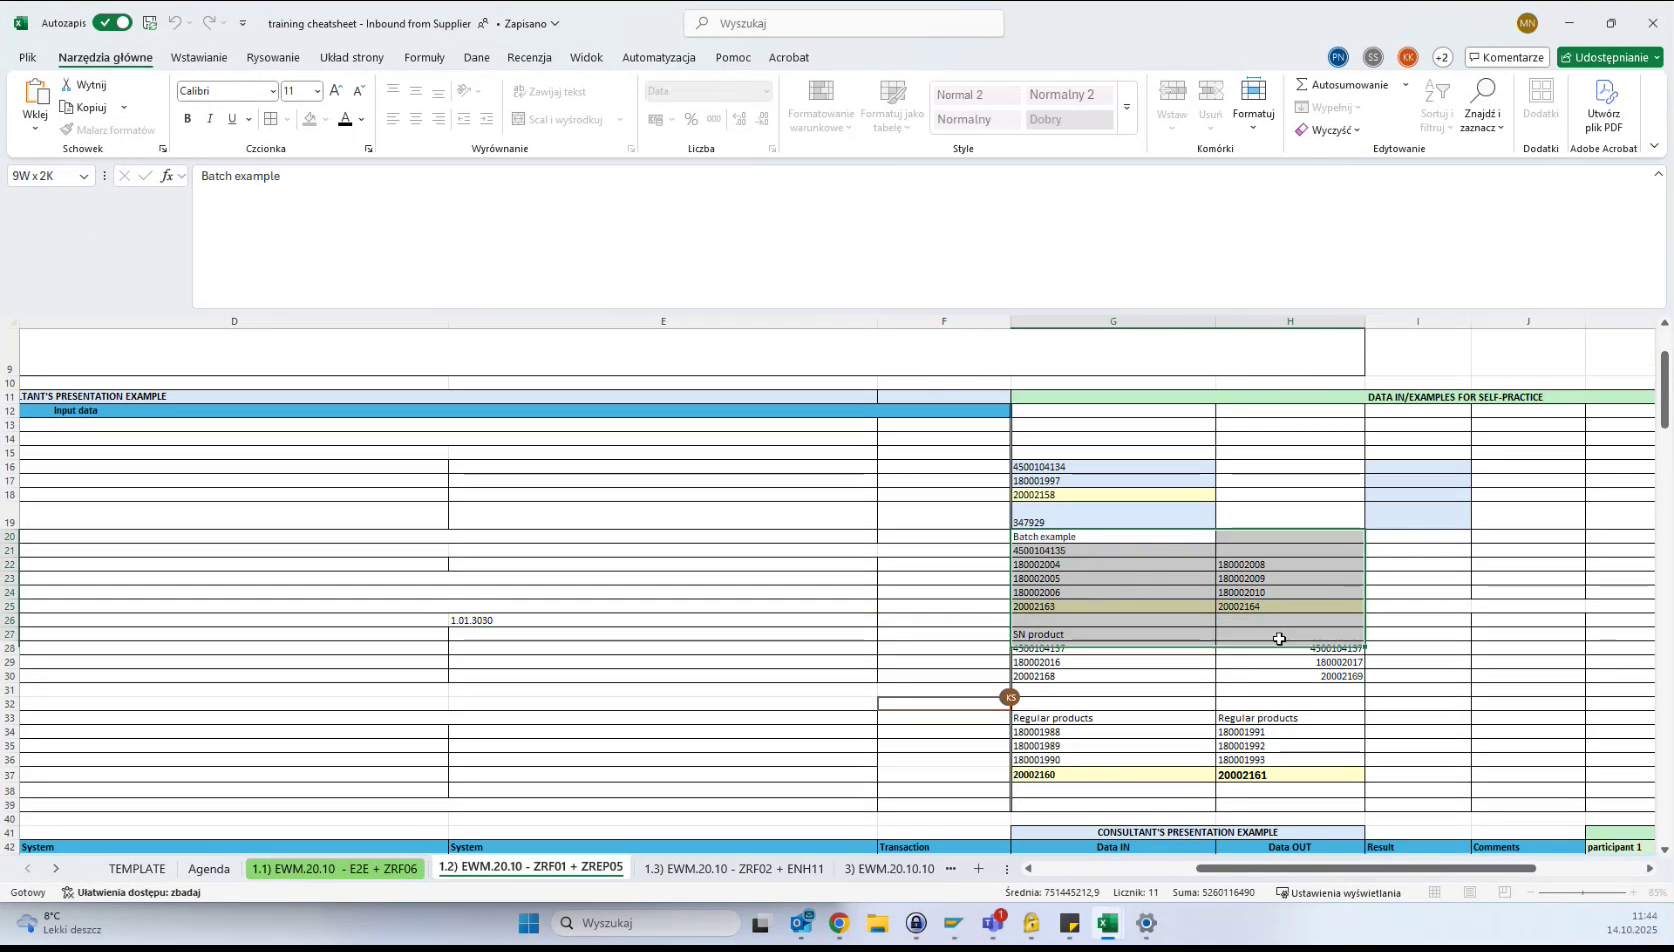Switch to the Formuły ribbon tab

(x=425, y=57)
